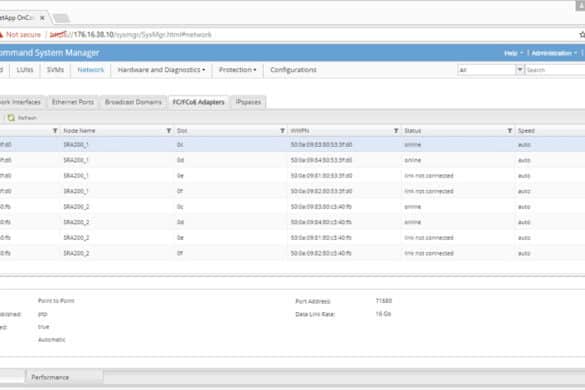Open a new browser tab
The image size is (585, 390).
(61, 18)
